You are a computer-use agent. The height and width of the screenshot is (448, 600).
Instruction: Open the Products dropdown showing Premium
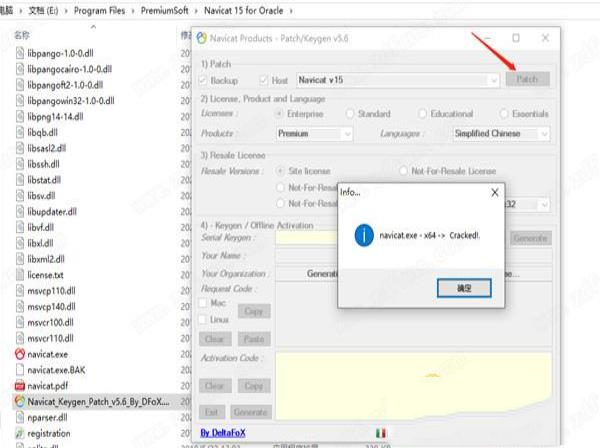(314, 134)
